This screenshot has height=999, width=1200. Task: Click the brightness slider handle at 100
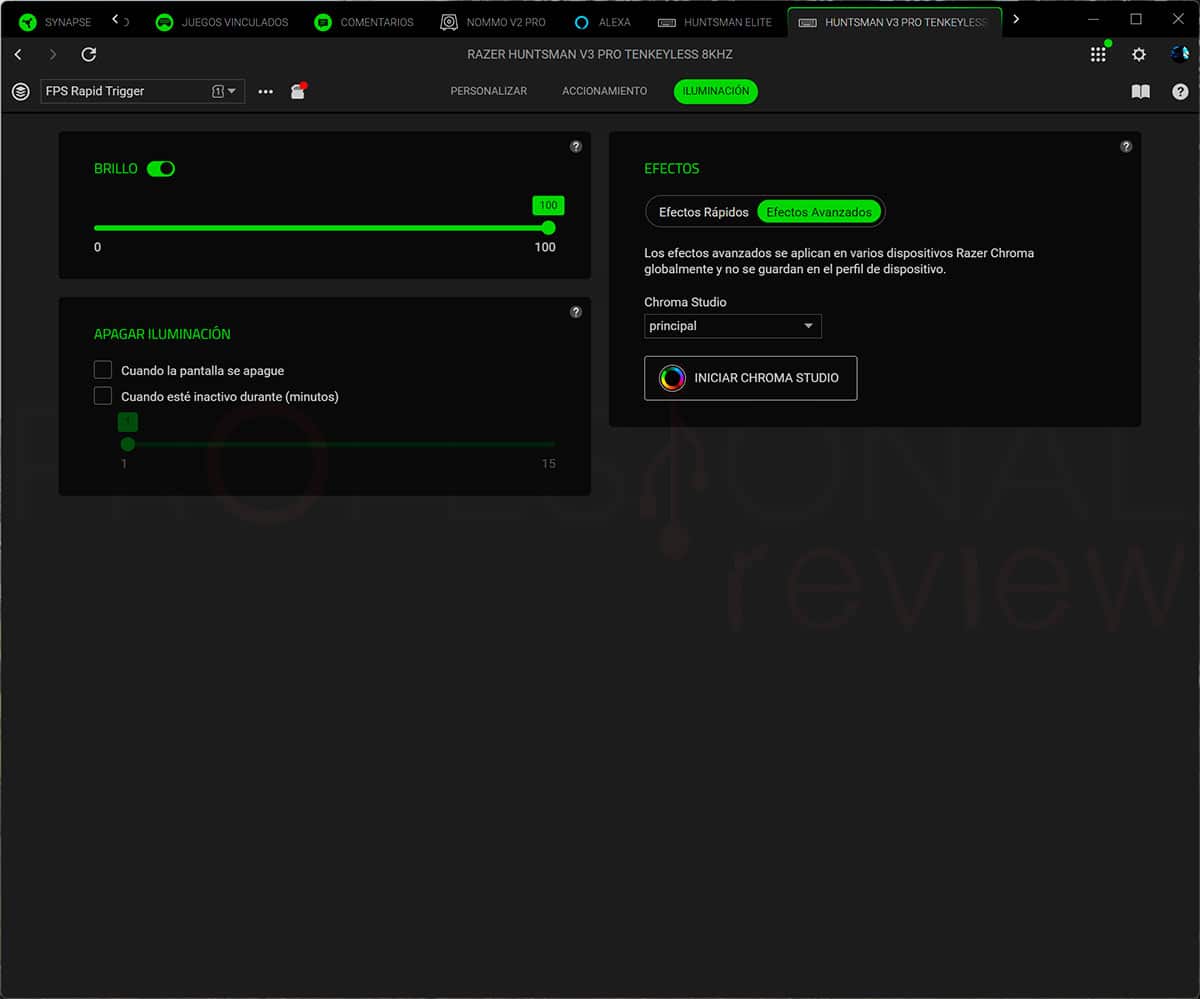tap(548, 228)
